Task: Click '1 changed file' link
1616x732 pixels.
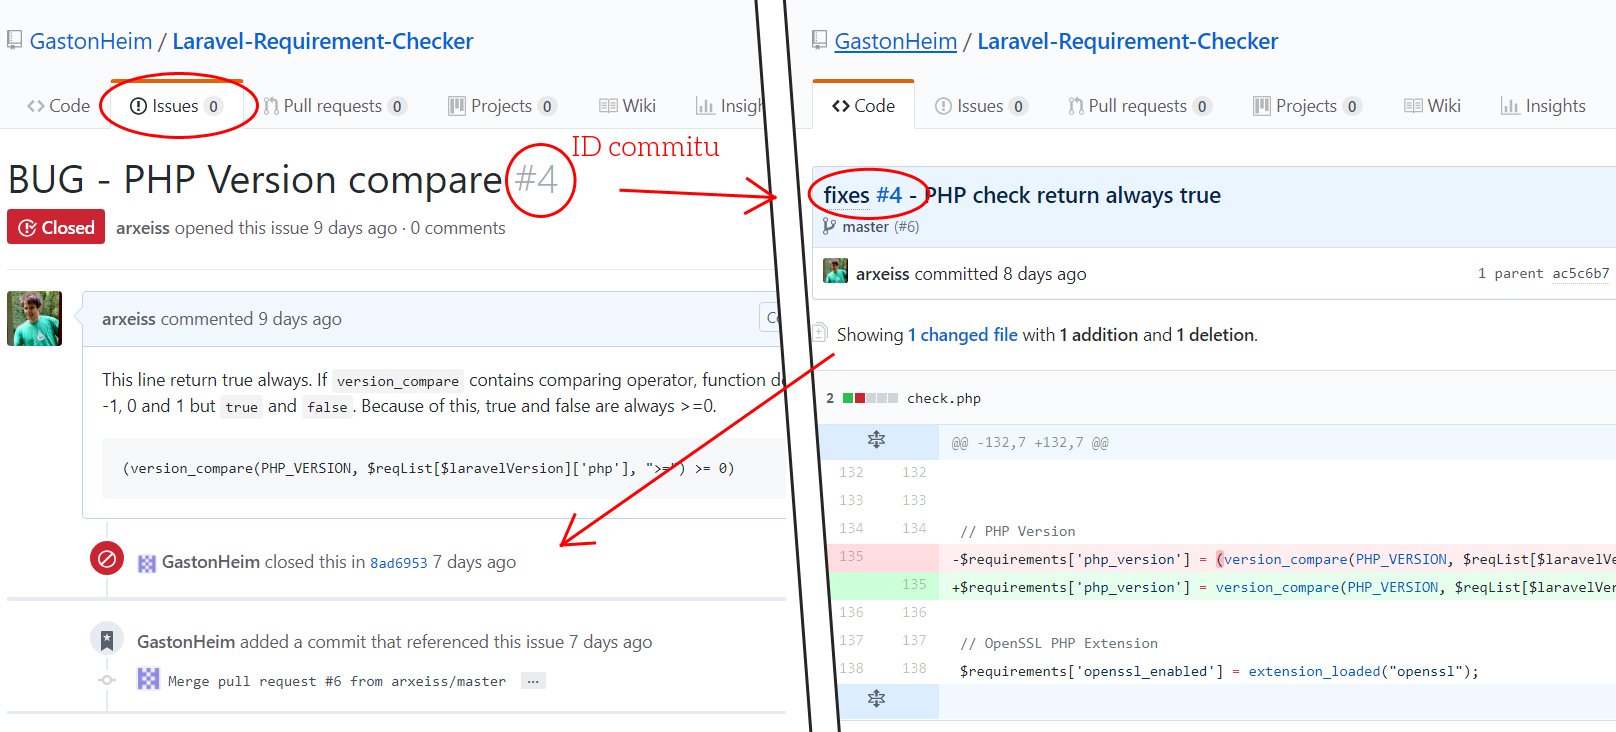Action: click(963, 335)
